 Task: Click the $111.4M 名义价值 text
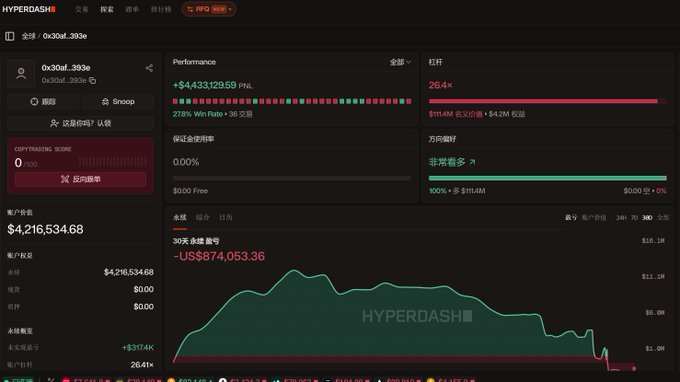pyautogui.click(x=455, y=114)
